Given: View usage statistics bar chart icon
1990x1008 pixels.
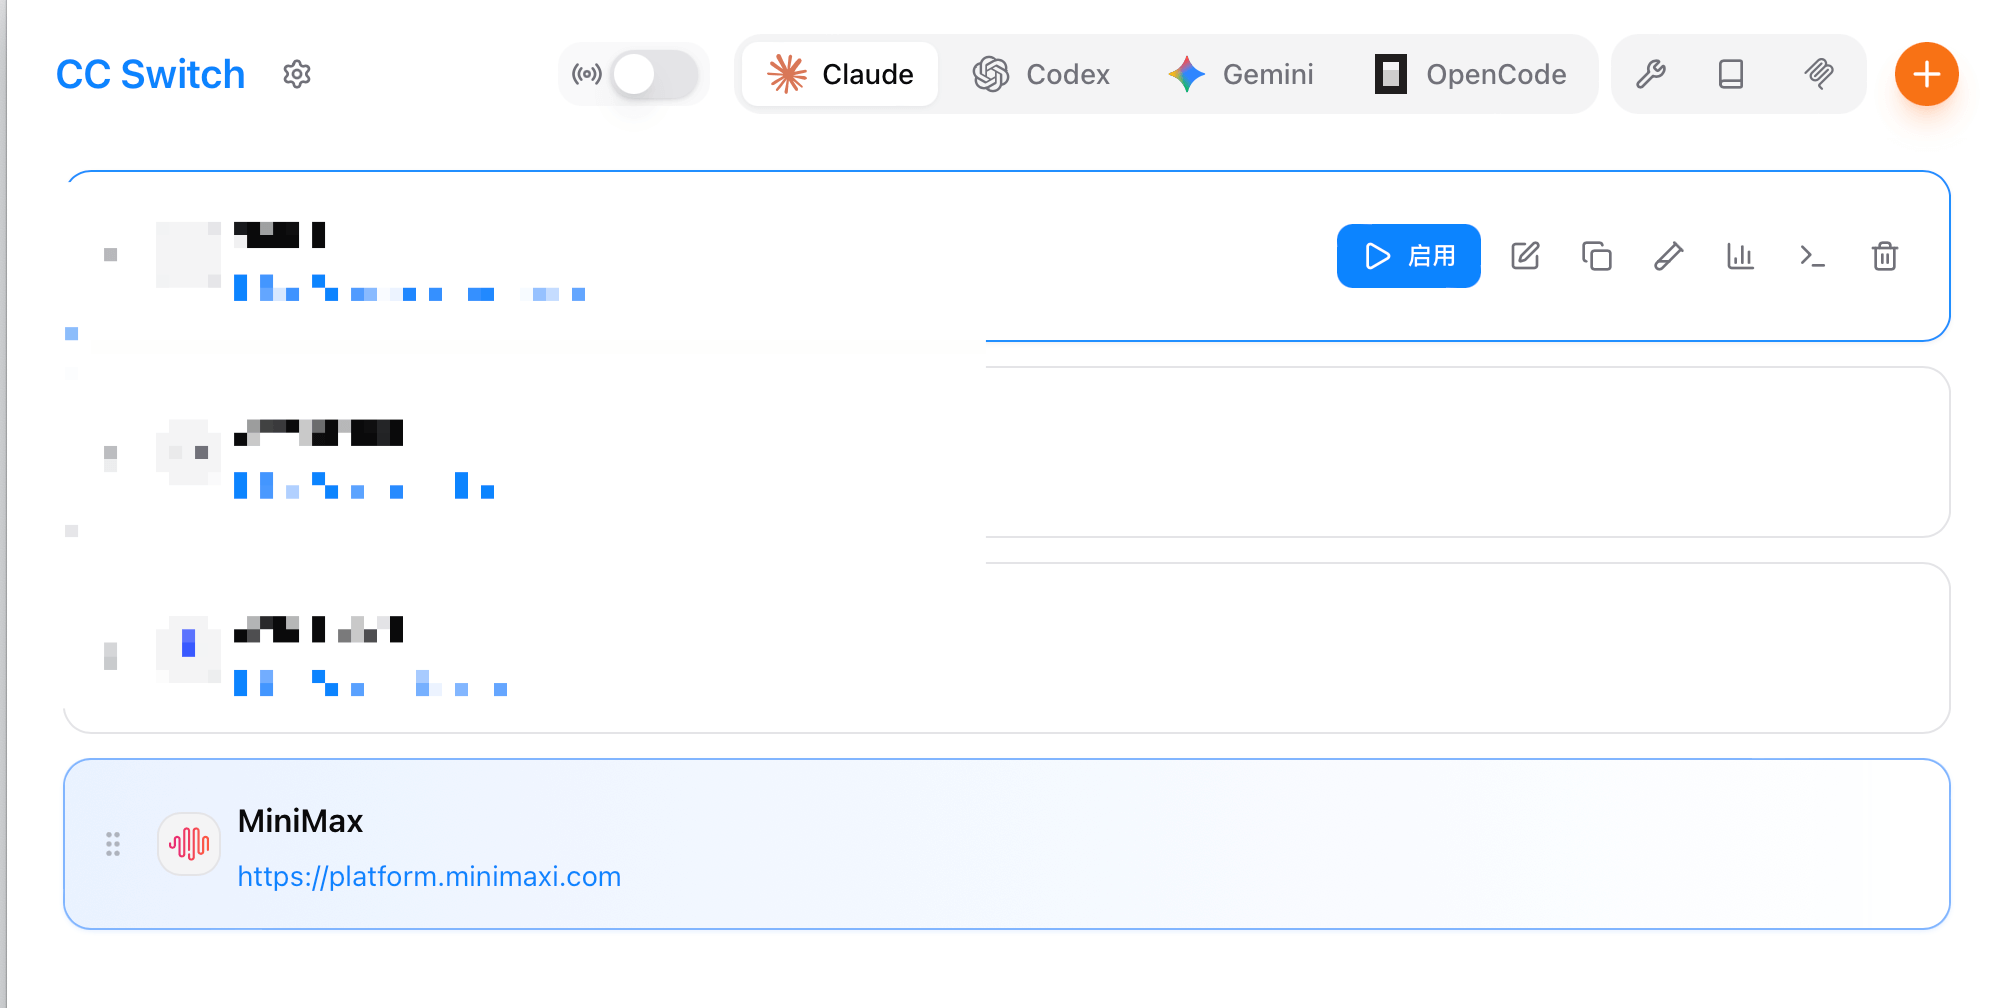Looking at the screenshot, I should [x=1741, y=256].
